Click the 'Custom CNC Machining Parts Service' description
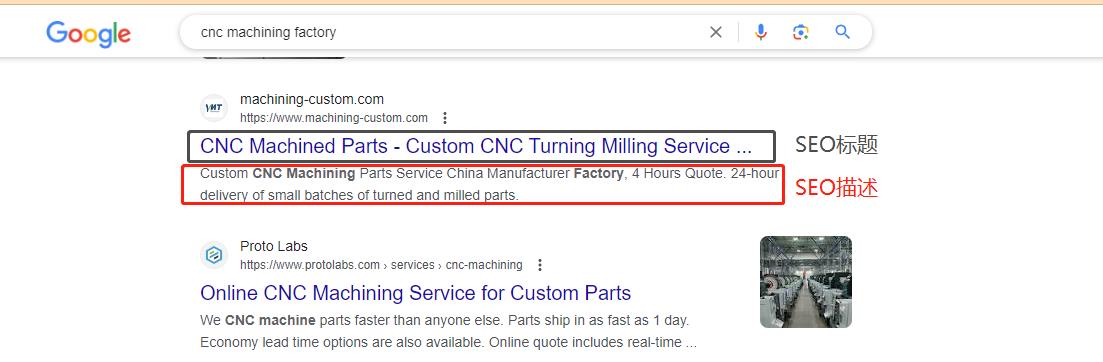This screenshot has height=362, width=1103. 489,184
